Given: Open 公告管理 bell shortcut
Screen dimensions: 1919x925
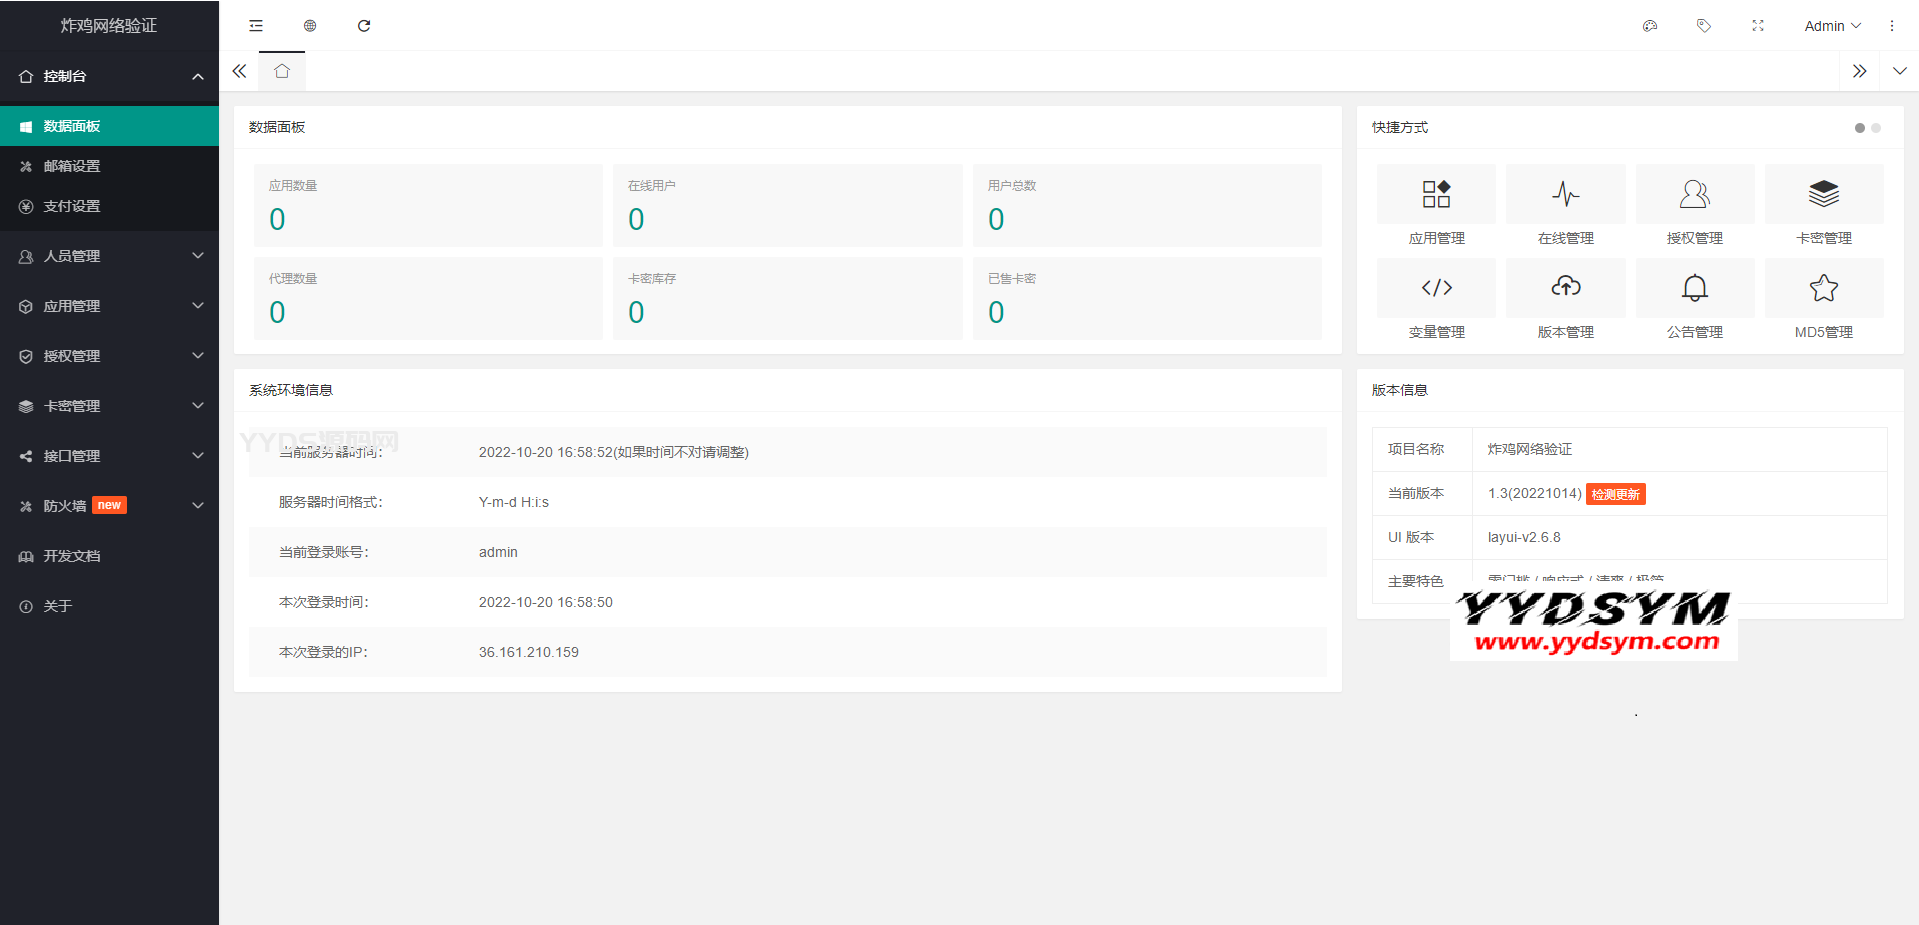Looking at the screenshot, I should (1694, 288).
